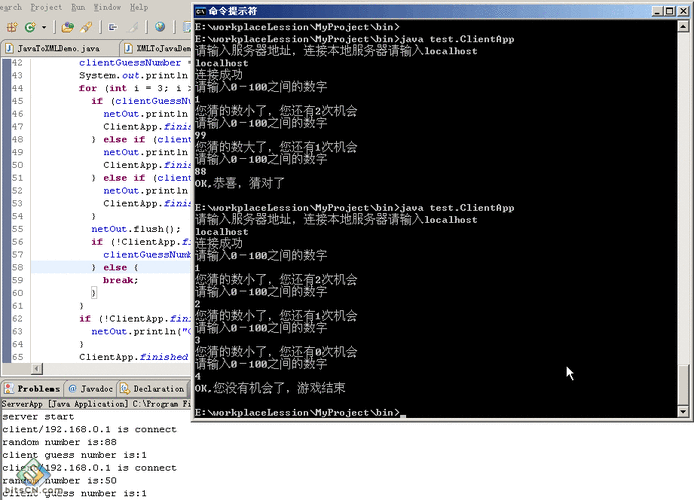Click the command prompt vertical scrollbar thumb
The width and height of the screenshot is (694, 500).
click(x=683, y=385)
